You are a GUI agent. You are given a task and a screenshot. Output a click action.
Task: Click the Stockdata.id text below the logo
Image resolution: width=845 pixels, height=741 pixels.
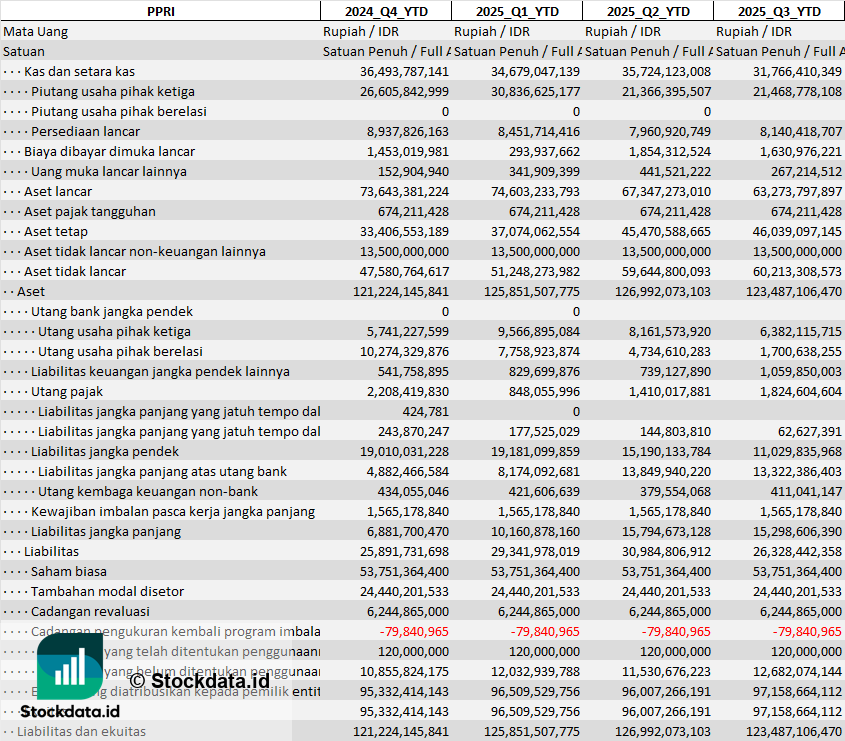tap(70, 711)
